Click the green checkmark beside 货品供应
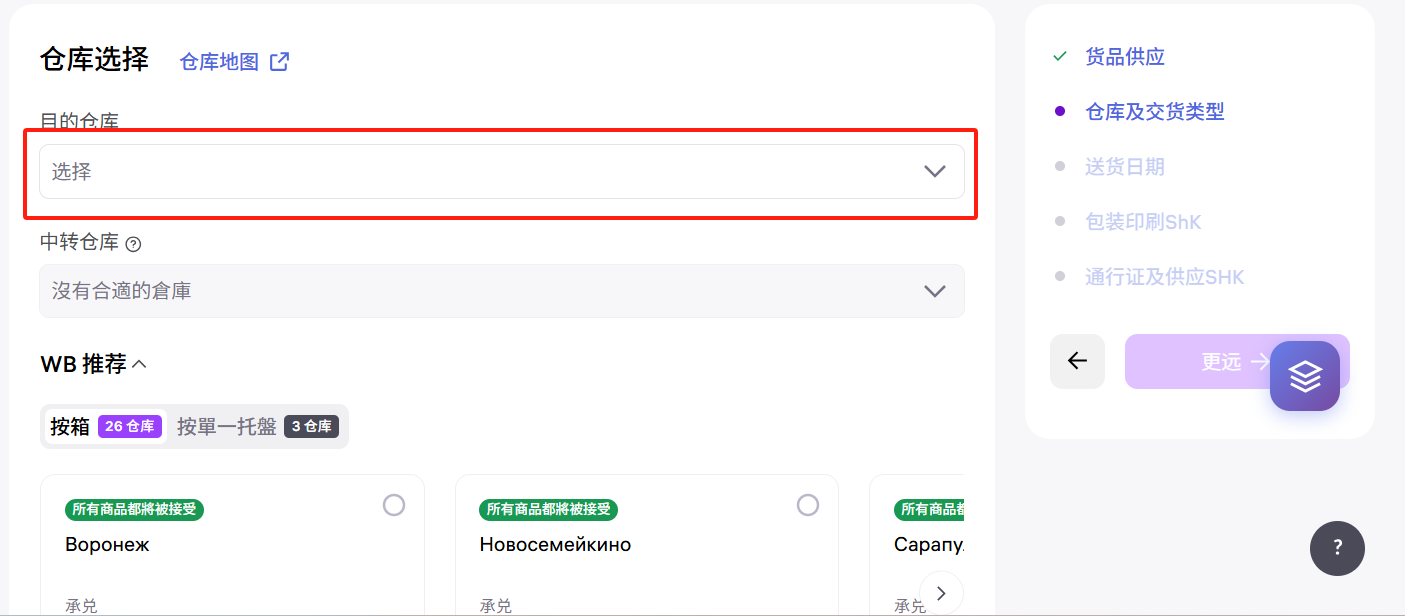 click(x=1059, y=56)
